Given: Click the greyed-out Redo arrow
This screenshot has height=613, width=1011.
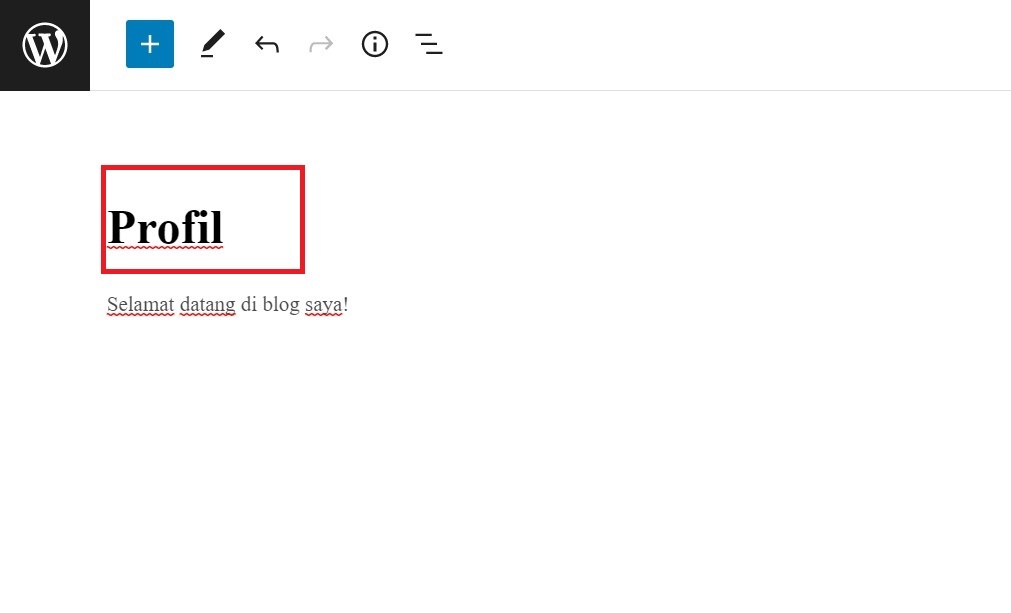Looking at the screenshot, I should pyautogui.click(x=321, y=45).
